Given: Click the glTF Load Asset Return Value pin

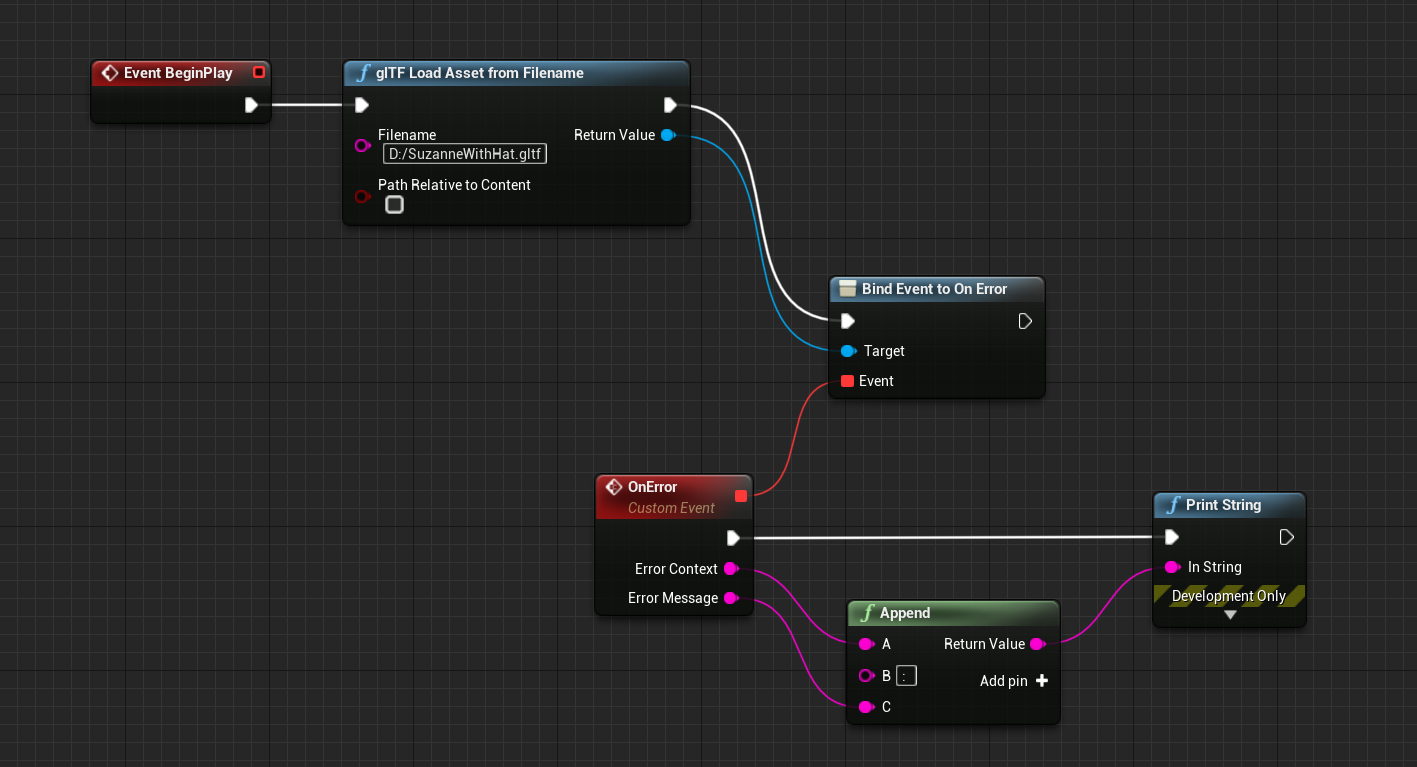Looking at the screenshot, I should coord(668,135).
